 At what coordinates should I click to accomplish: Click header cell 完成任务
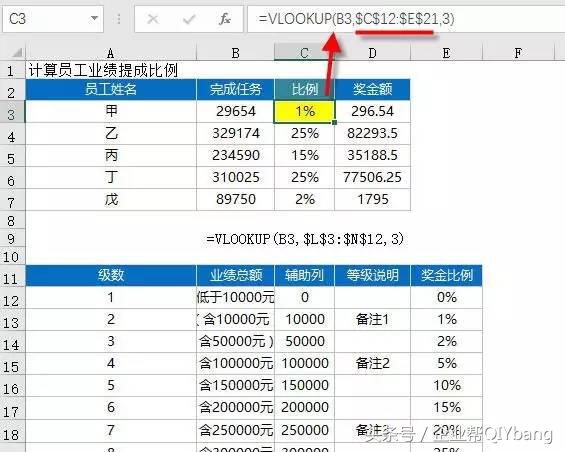click(x=235, y=89)
